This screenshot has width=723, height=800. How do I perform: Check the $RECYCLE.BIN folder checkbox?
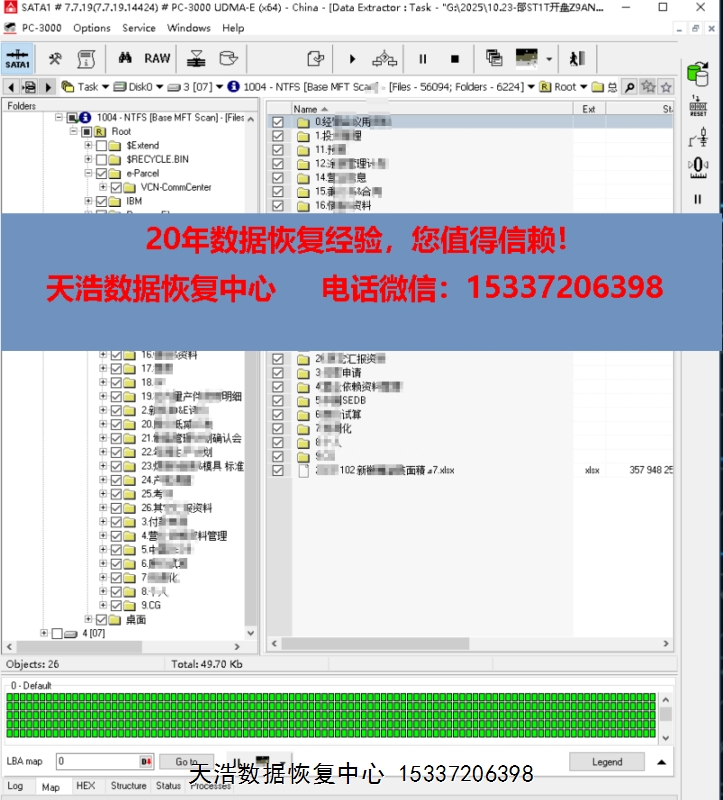[x=101, y=159]
